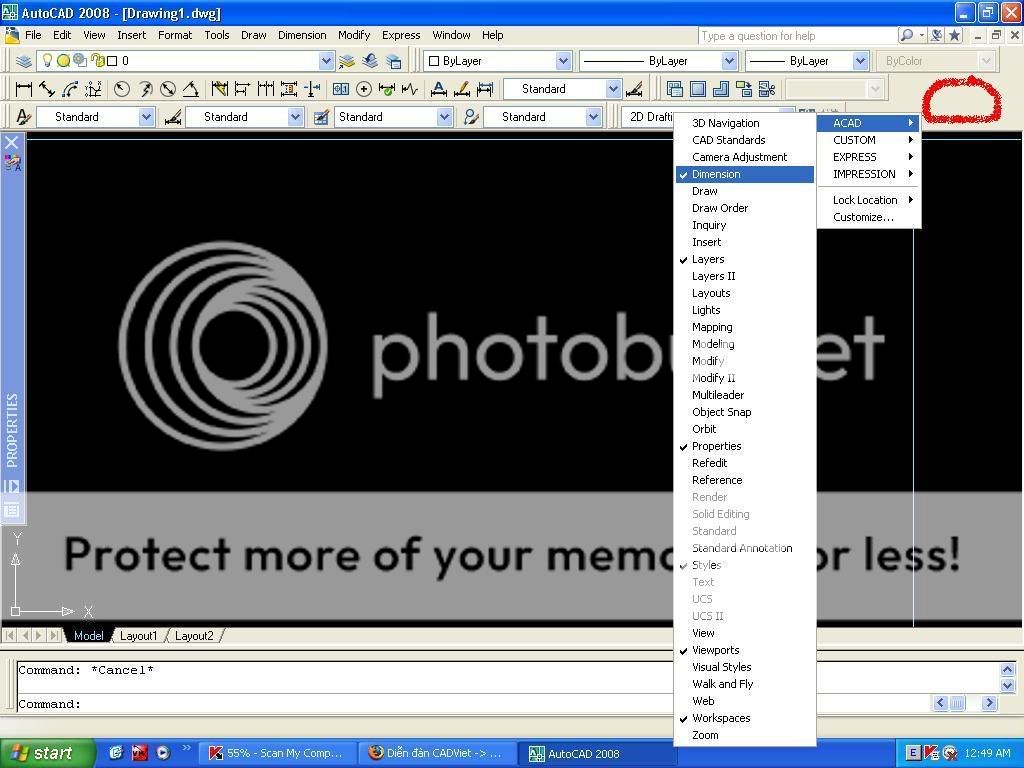Screen dimensions: 1024x768
Task: Open text style Standard dropdown
Action: click(146, 117)
